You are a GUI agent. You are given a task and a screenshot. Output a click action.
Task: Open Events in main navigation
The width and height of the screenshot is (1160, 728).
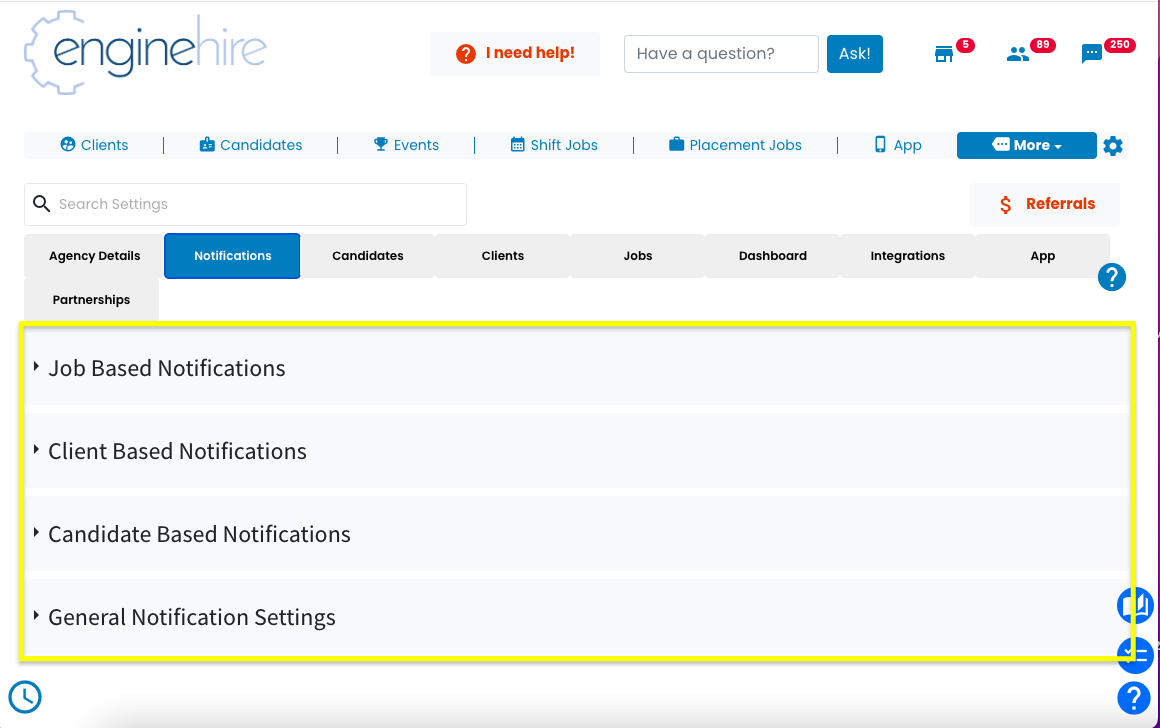tap(406, 145)
